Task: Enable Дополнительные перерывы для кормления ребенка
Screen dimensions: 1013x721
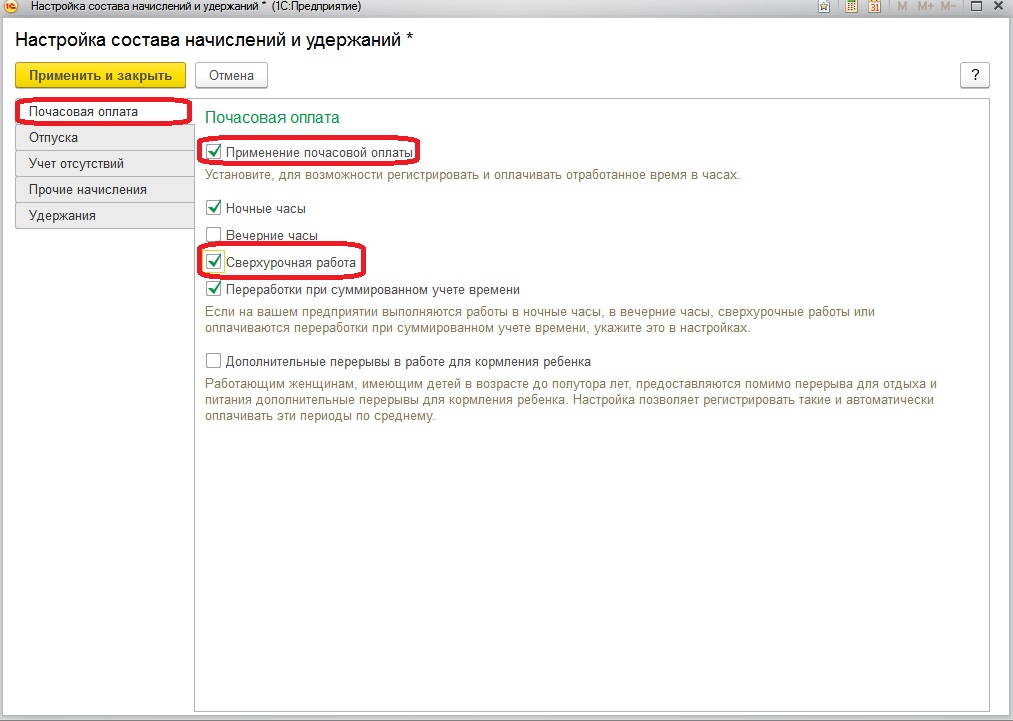Action: click(213, 361)
